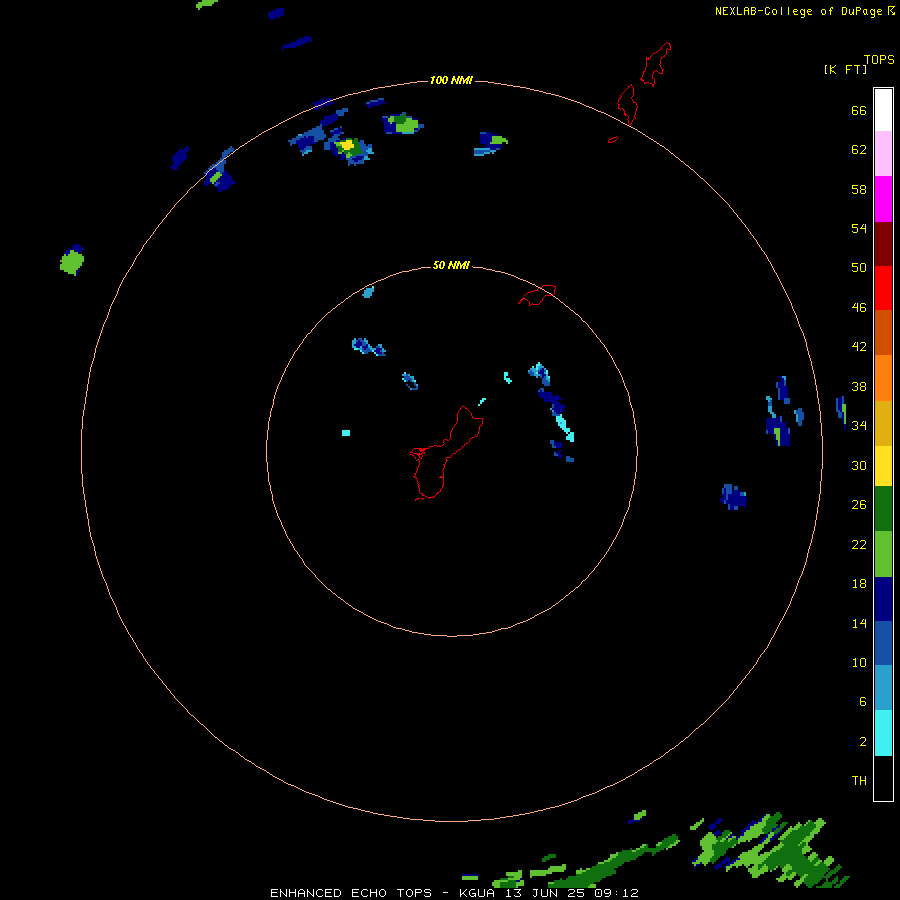
Task: Click the '[K FT]' units label
Action: [x=845, y=70]
